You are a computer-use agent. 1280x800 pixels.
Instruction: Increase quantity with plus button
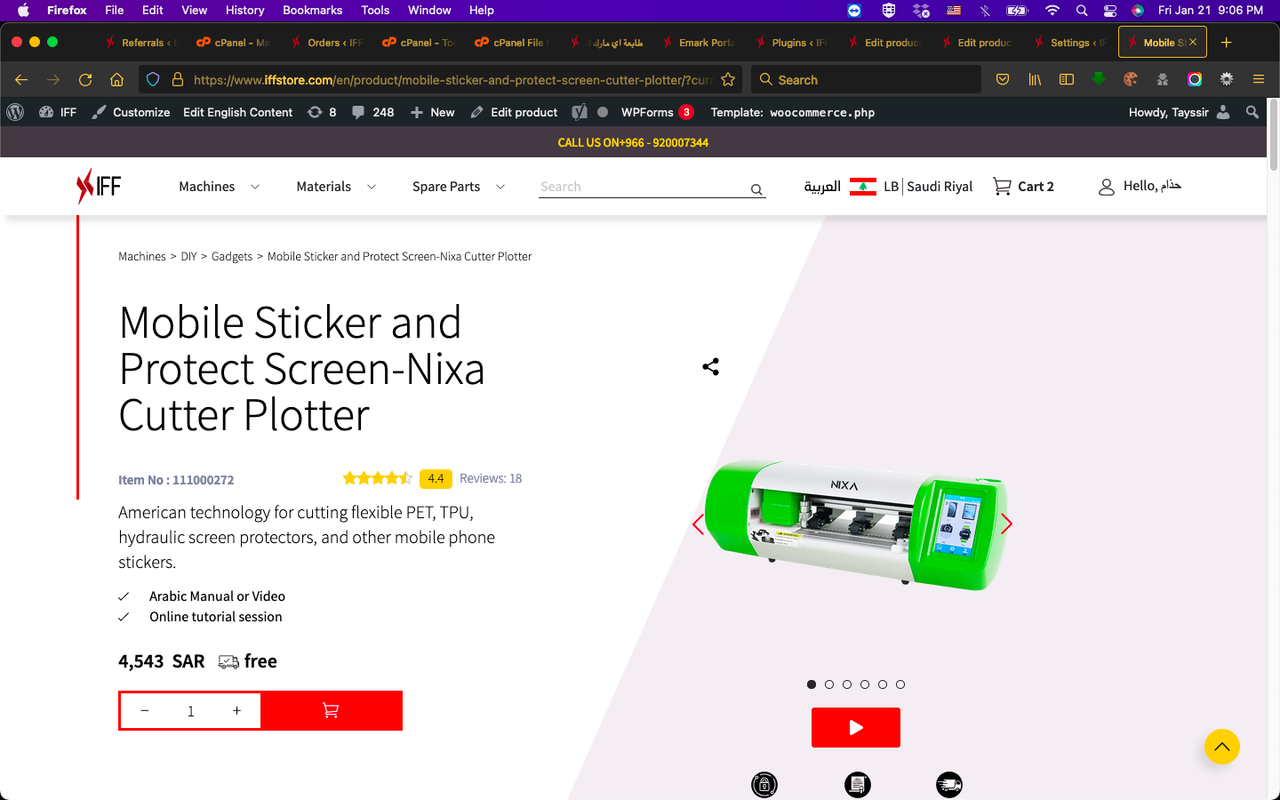[x=237, y=711]
